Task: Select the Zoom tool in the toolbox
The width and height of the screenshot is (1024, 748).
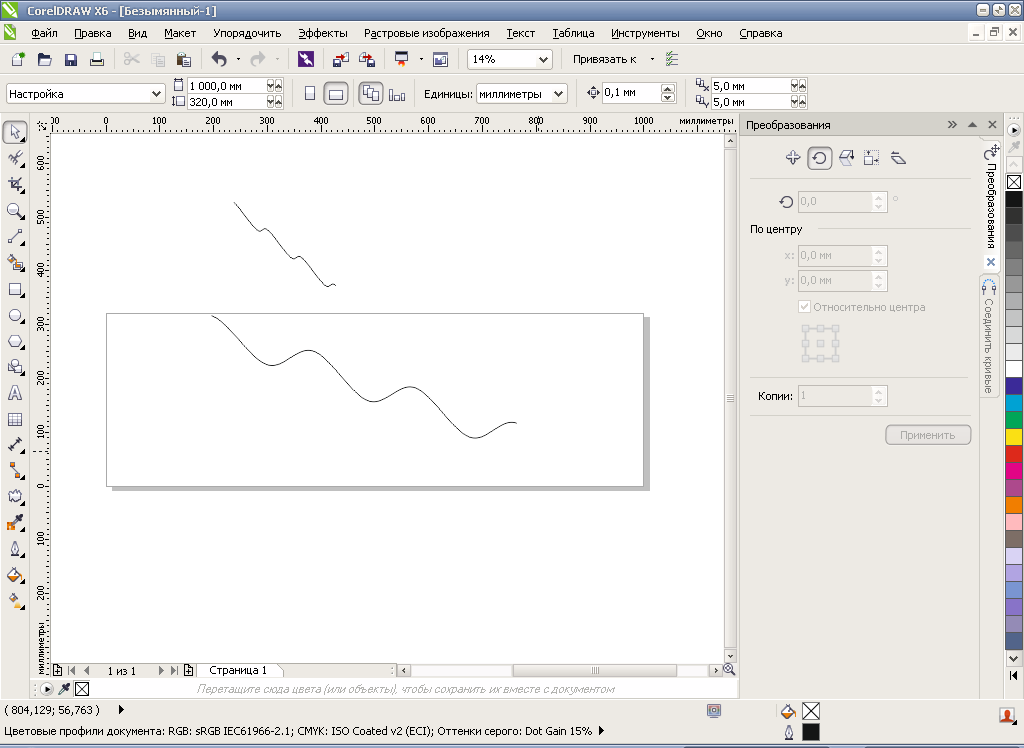Action: [x=15, y=211]
